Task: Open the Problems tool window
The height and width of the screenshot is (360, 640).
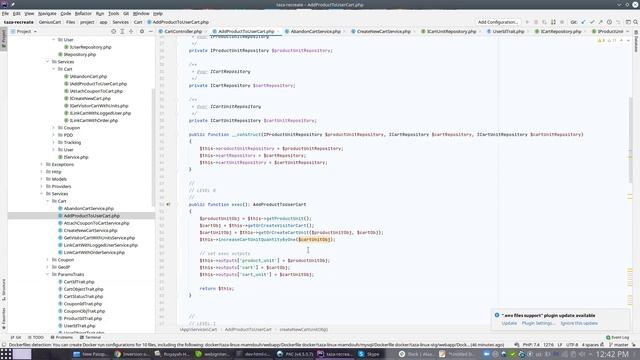Action: 62,337
